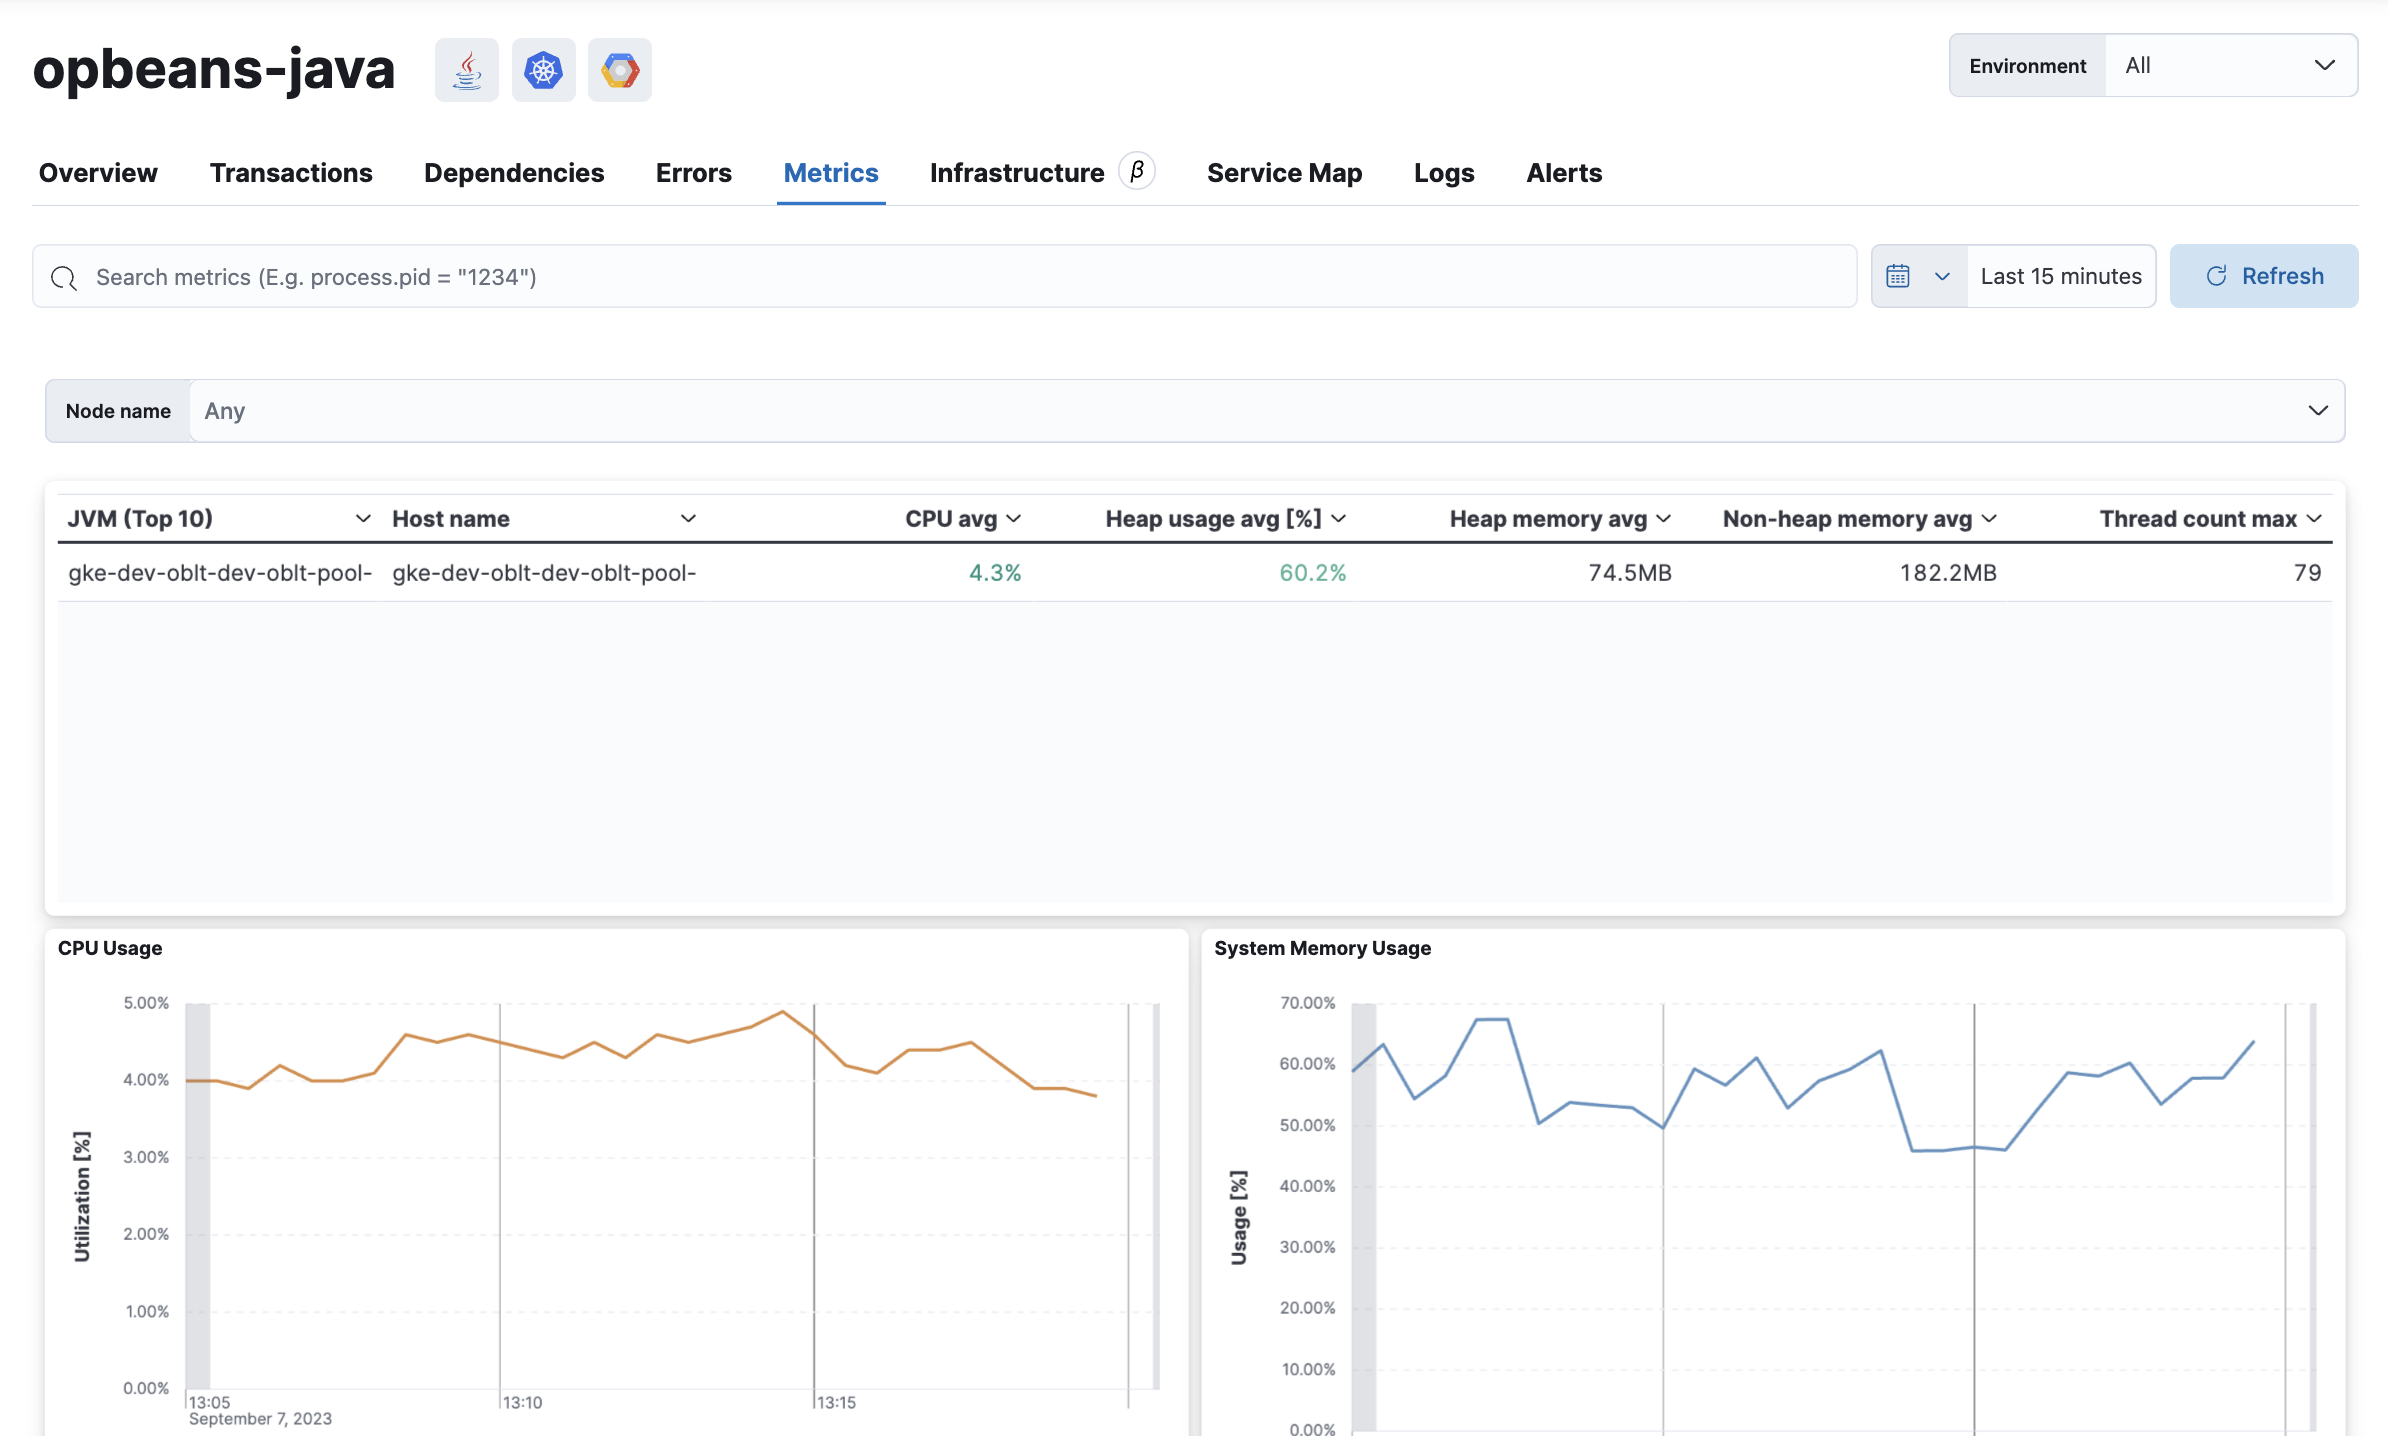Screen dimensions: 2388x1436
Task: Select the gke-dev-oblt JVM row entry
Action: [220, 572]
